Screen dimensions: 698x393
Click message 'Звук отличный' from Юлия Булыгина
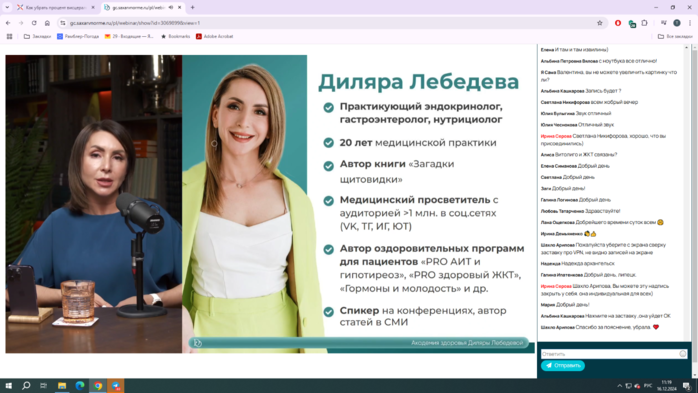click(593, 113)
